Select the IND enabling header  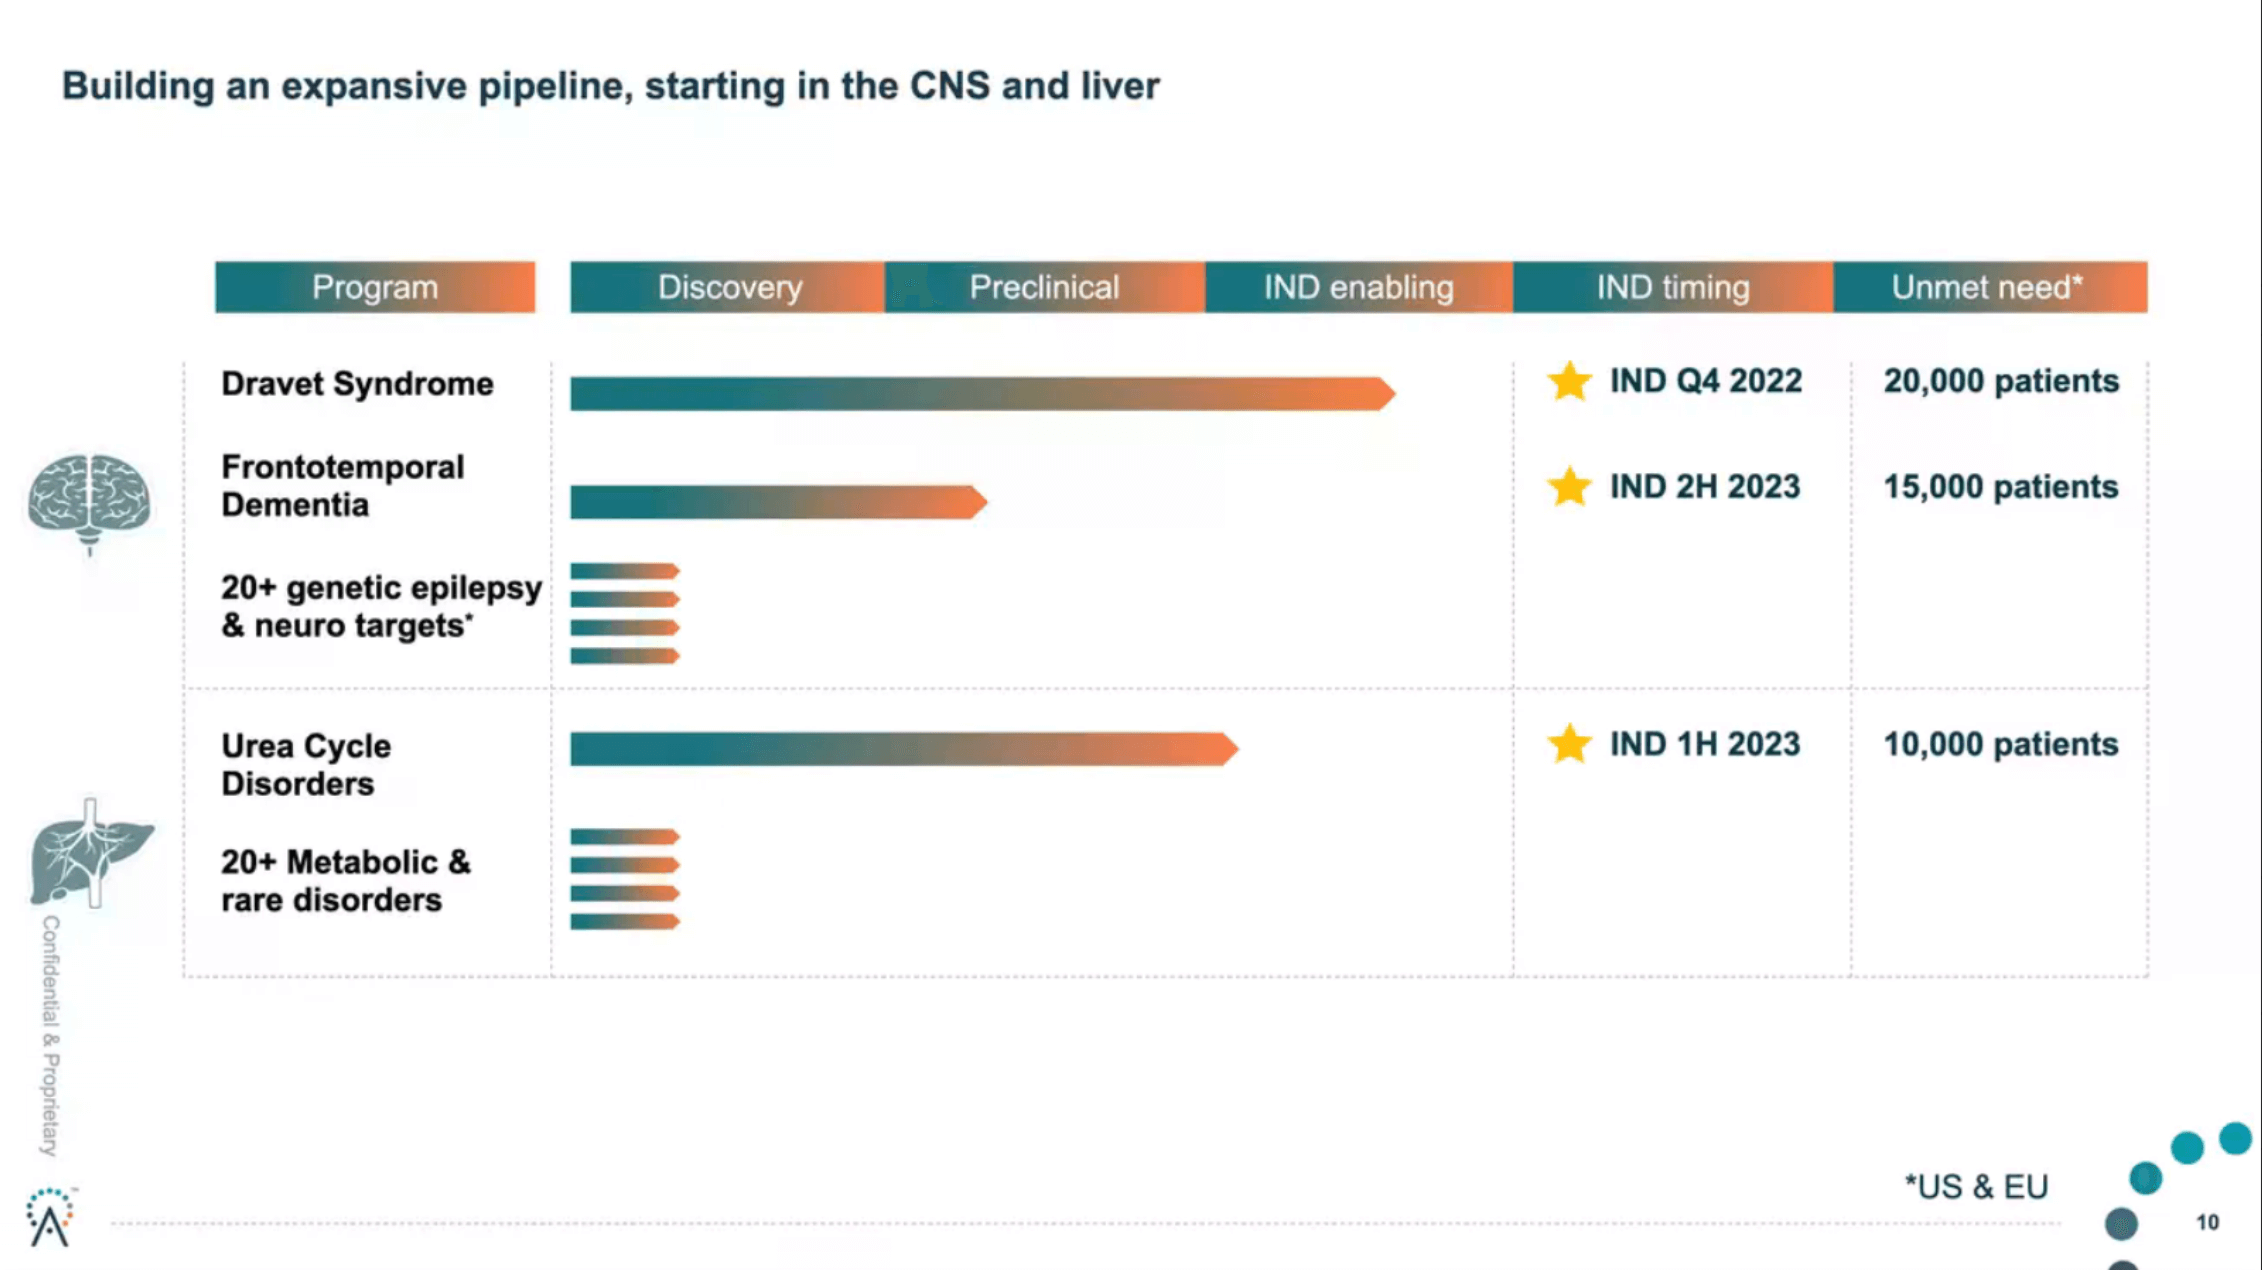[x=1358, y=288]
